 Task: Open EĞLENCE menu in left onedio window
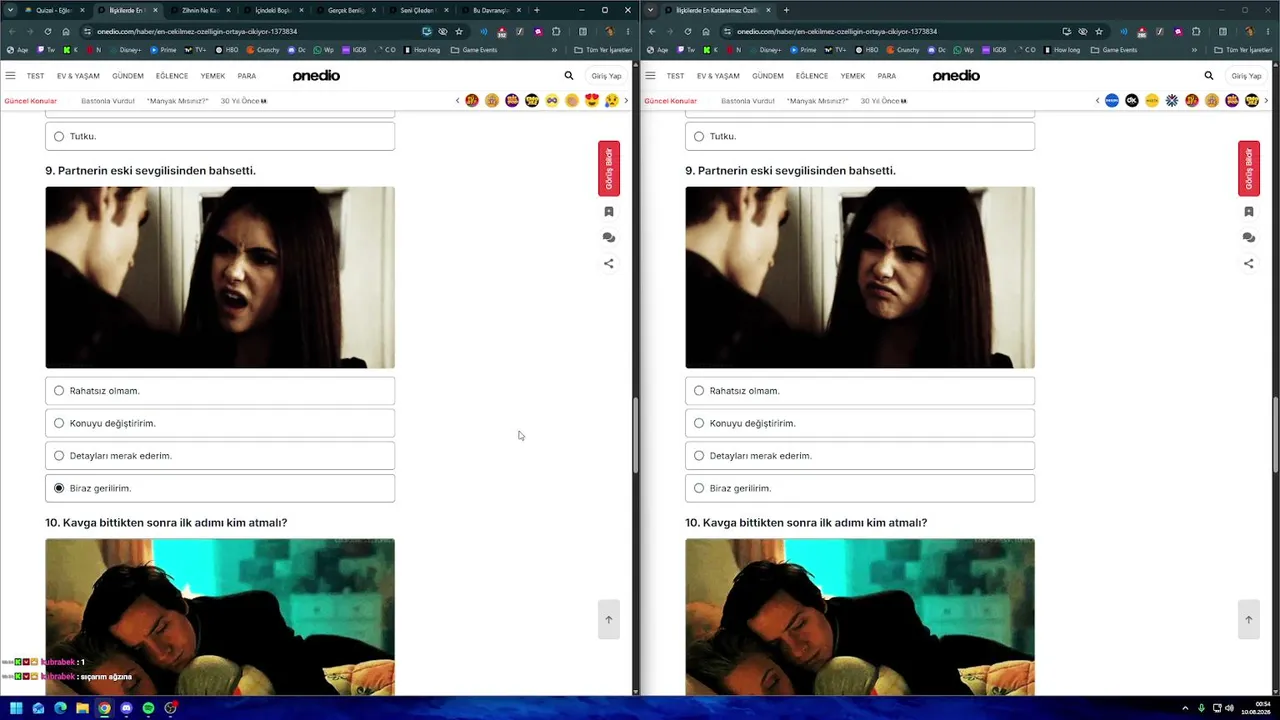pyautogui.click(x=172, y=76)
